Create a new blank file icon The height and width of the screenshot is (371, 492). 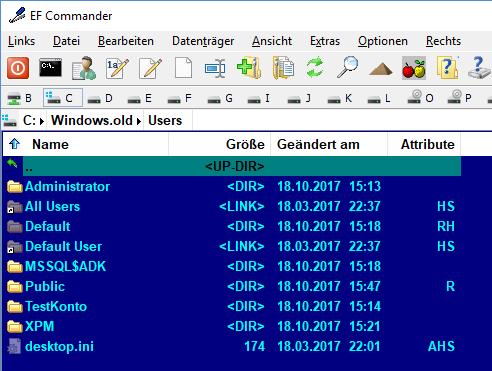tap(183, 68)
